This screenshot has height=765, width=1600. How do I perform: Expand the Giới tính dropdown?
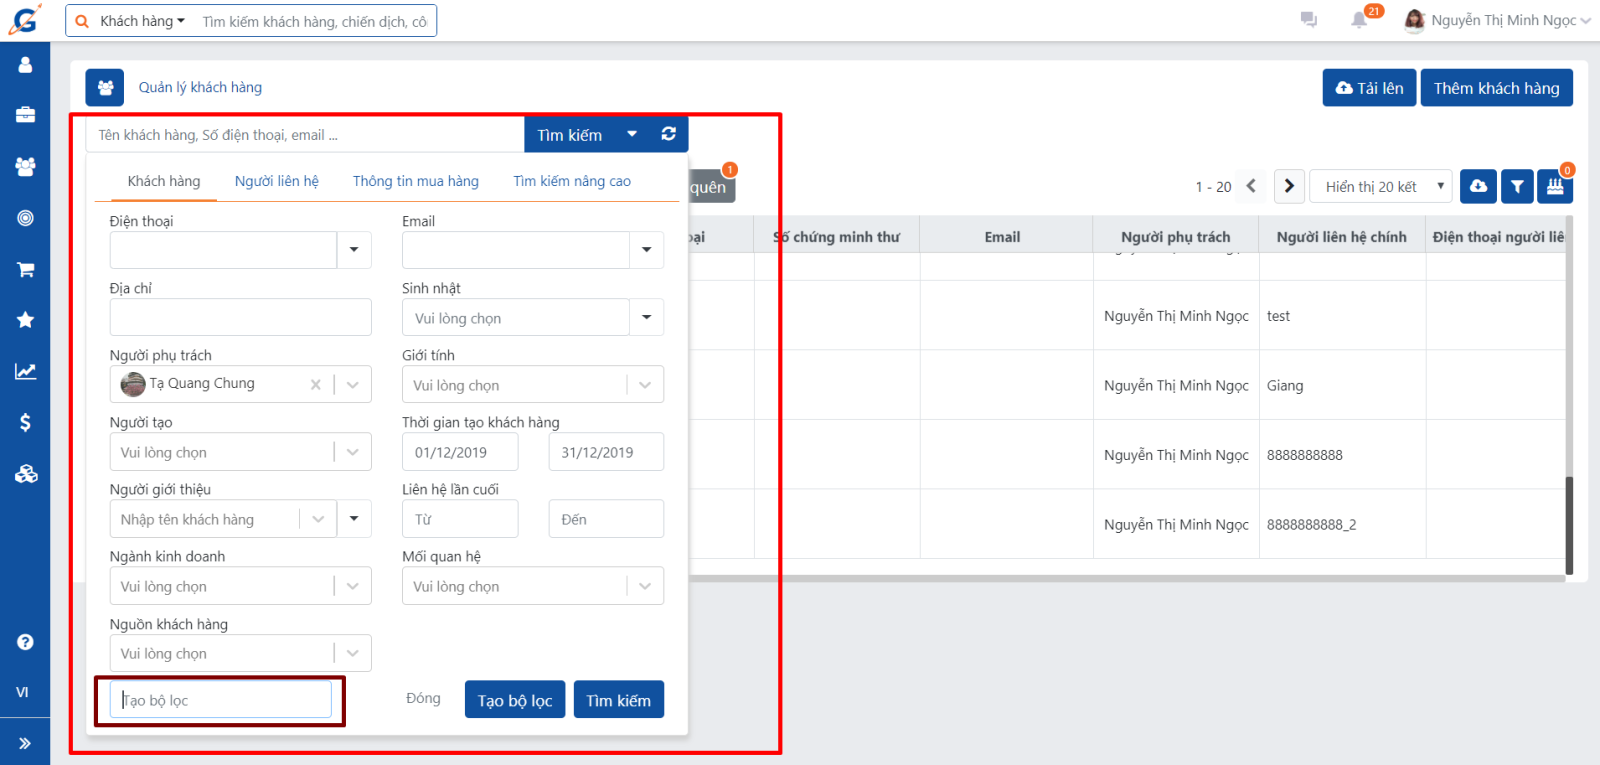pos(645,385)
